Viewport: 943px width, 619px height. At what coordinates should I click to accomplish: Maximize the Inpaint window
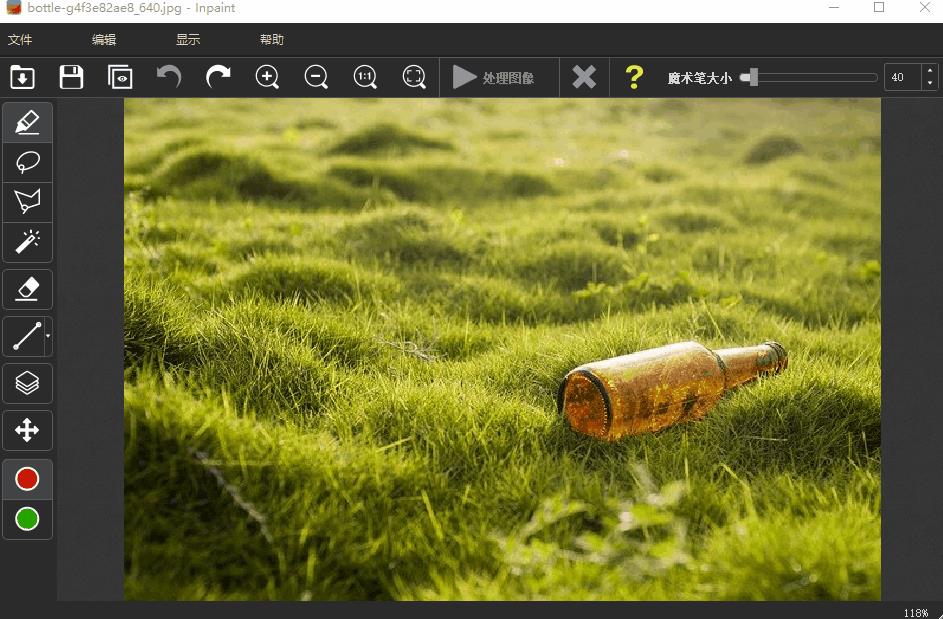(x=879, y=8)
